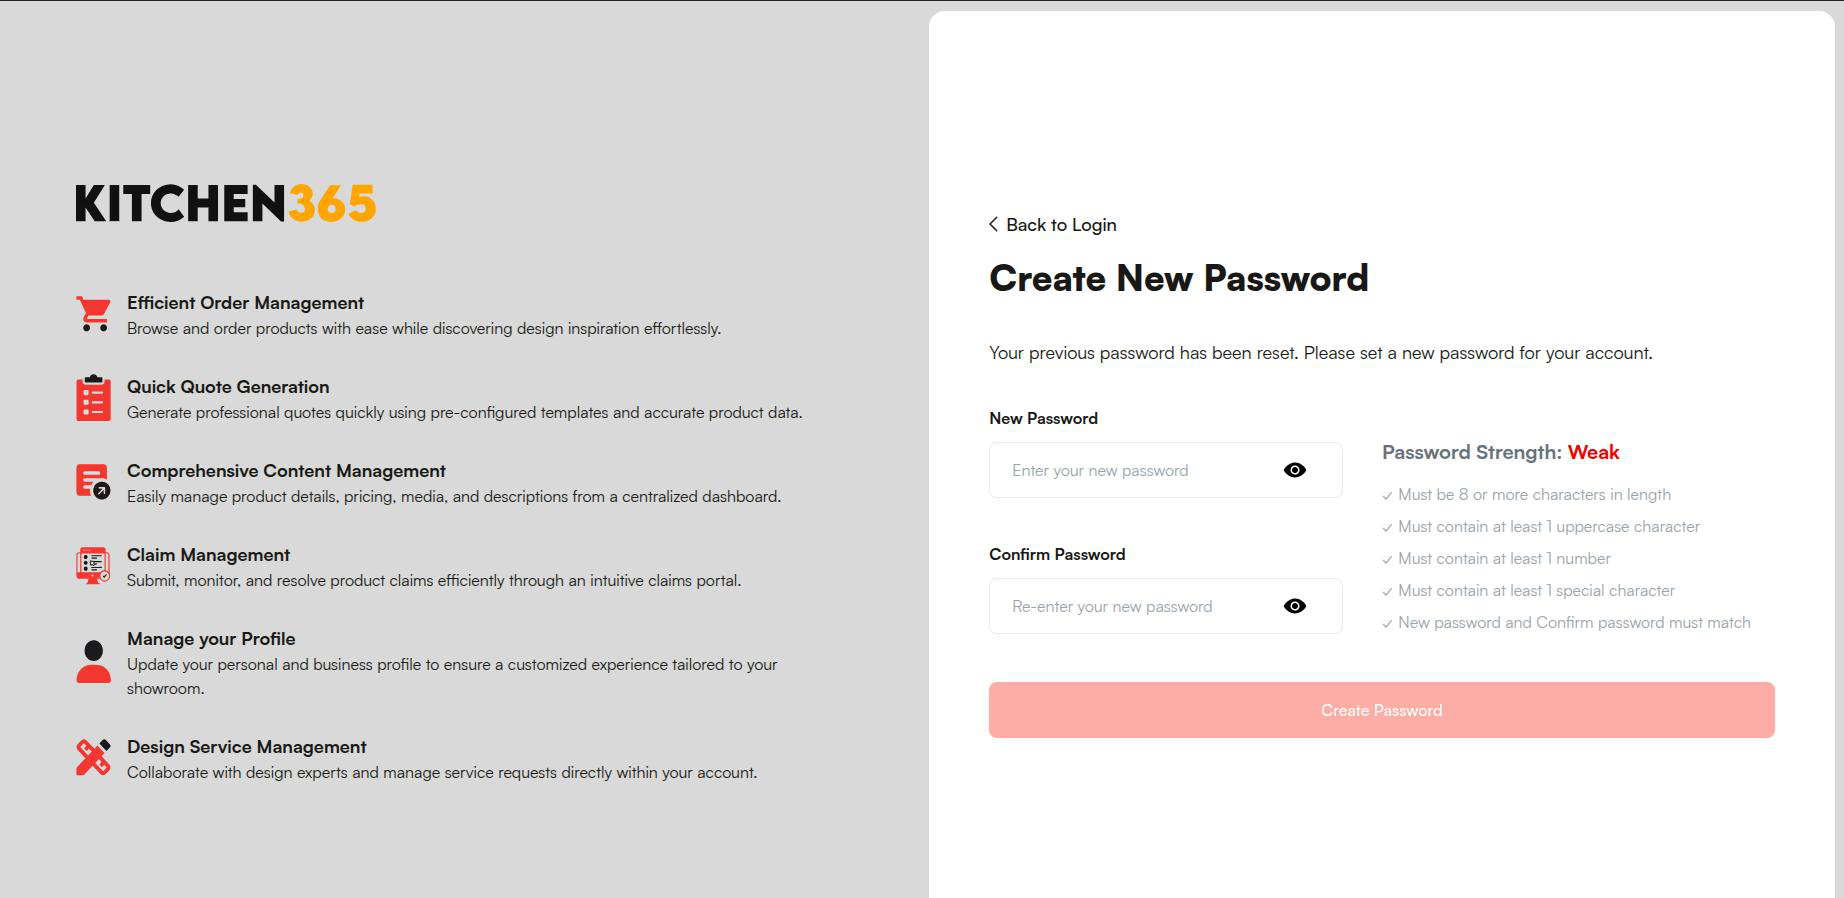Click the Efficient Order Management cart icon
Viewport: 1844px width, 898px height.
click(93, 313)
